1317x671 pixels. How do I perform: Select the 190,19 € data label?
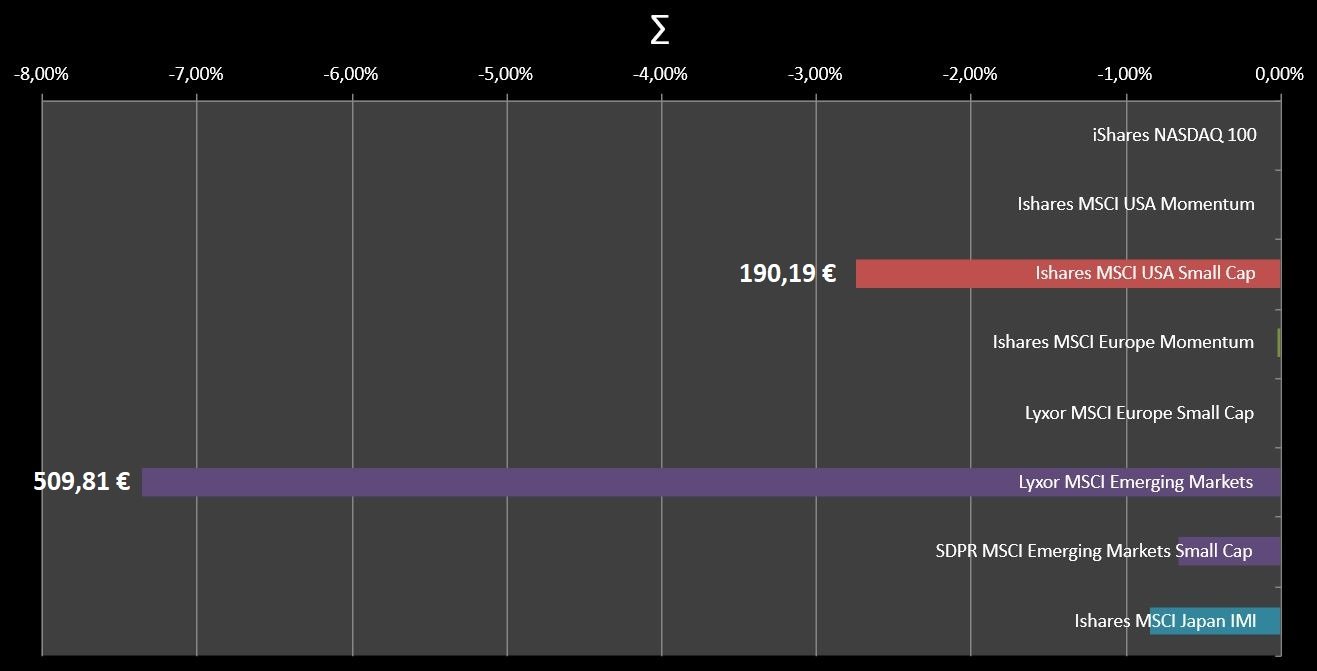pyautogui.click(x=788, y=273)
